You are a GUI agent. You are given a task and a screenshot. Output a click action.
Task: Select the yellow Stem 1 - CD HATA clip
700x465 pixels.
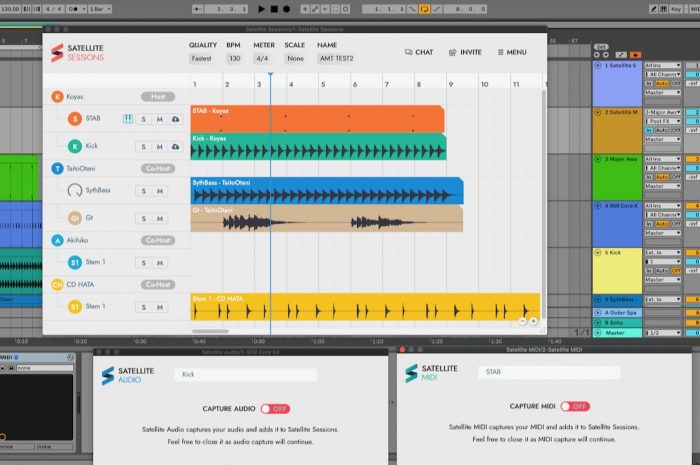[365, 307]
